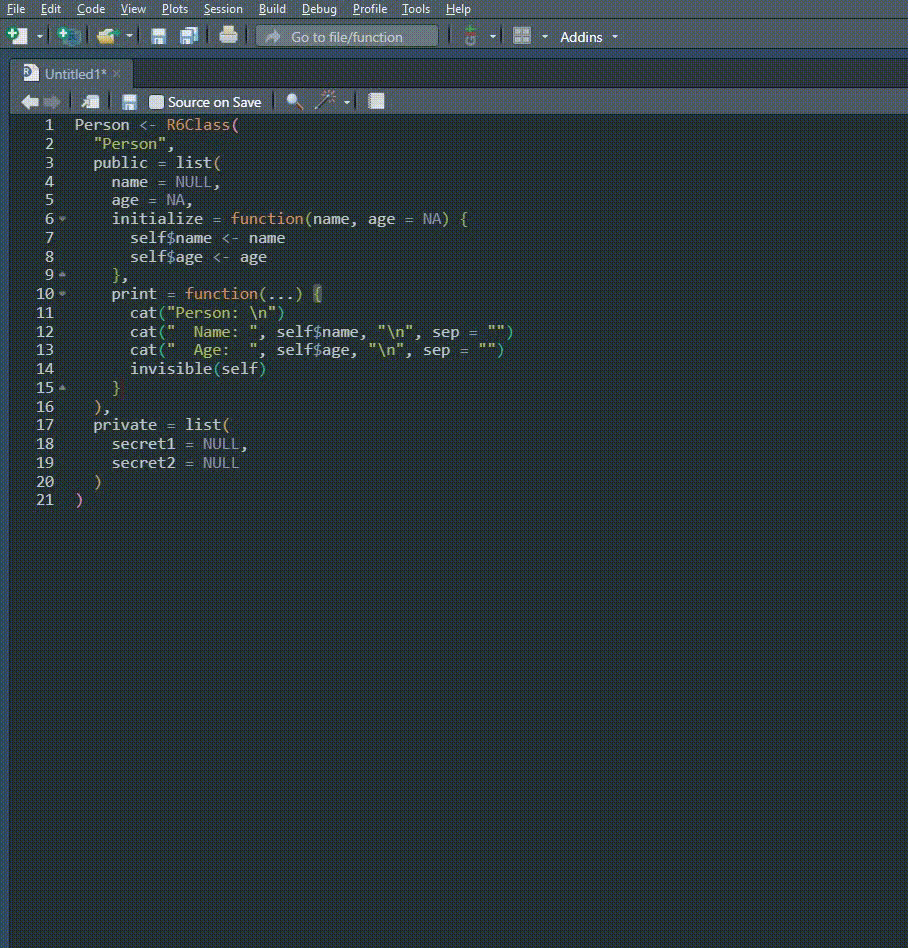Click the Open an existing file folder icon
Viewport: 908px width, 948px height.
coord(106,36)
